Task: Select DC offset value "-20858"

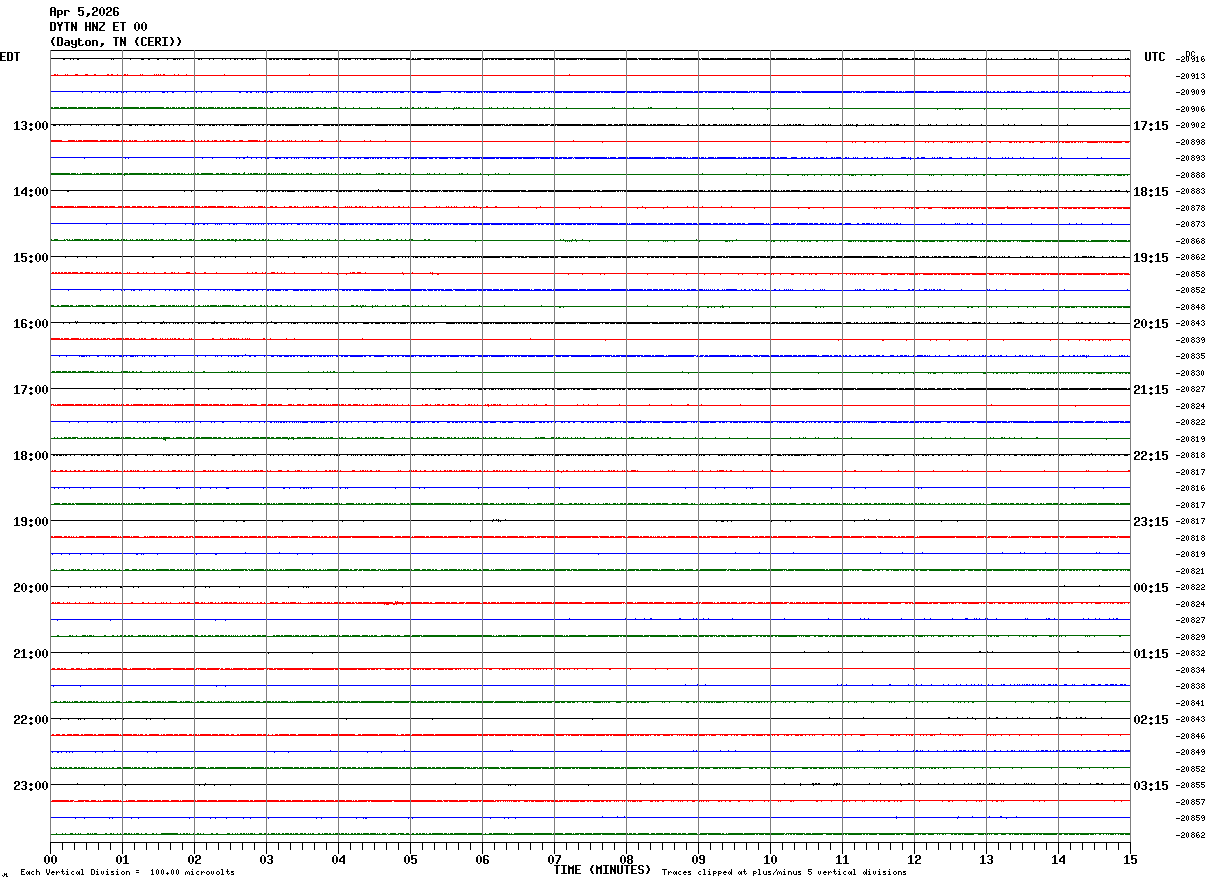Action: [1190, 274]
